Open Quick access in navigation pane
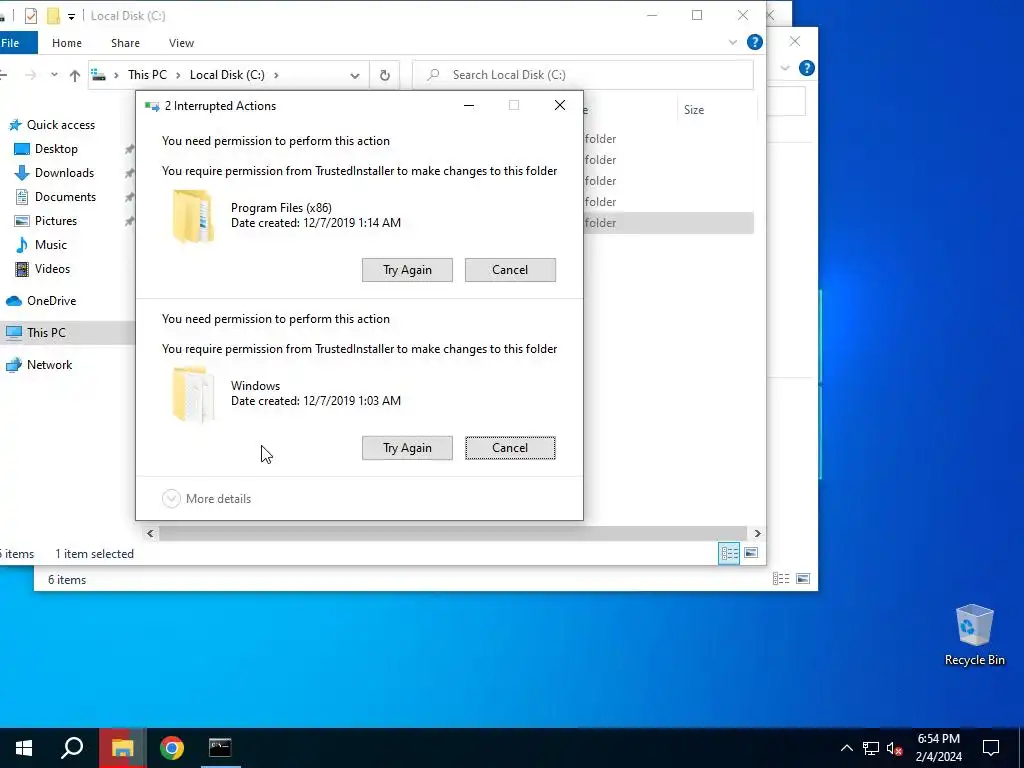 (52, 125)
